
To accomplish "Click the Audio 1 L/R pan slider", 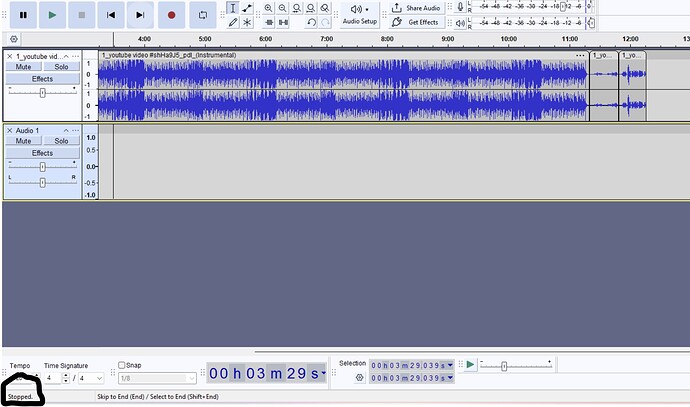I will [x=42, y=182].
